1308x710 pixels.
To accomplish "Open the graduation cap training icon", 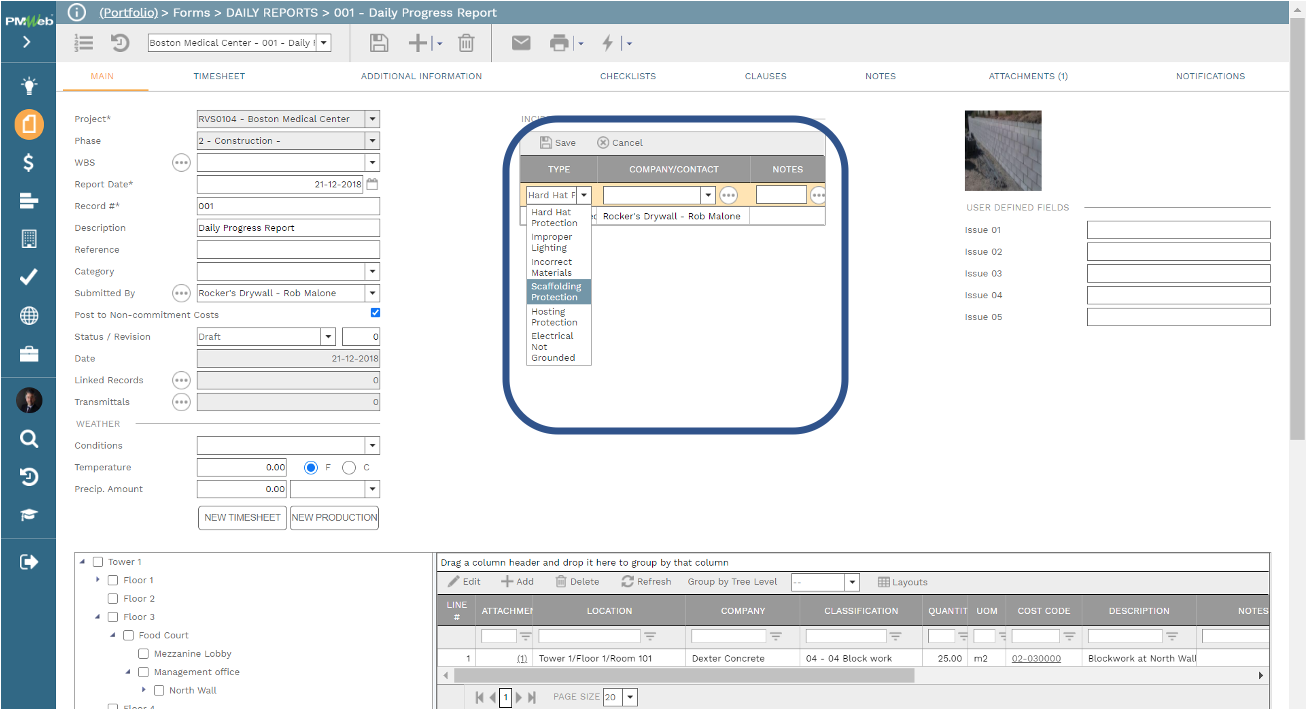I will 28,515.
